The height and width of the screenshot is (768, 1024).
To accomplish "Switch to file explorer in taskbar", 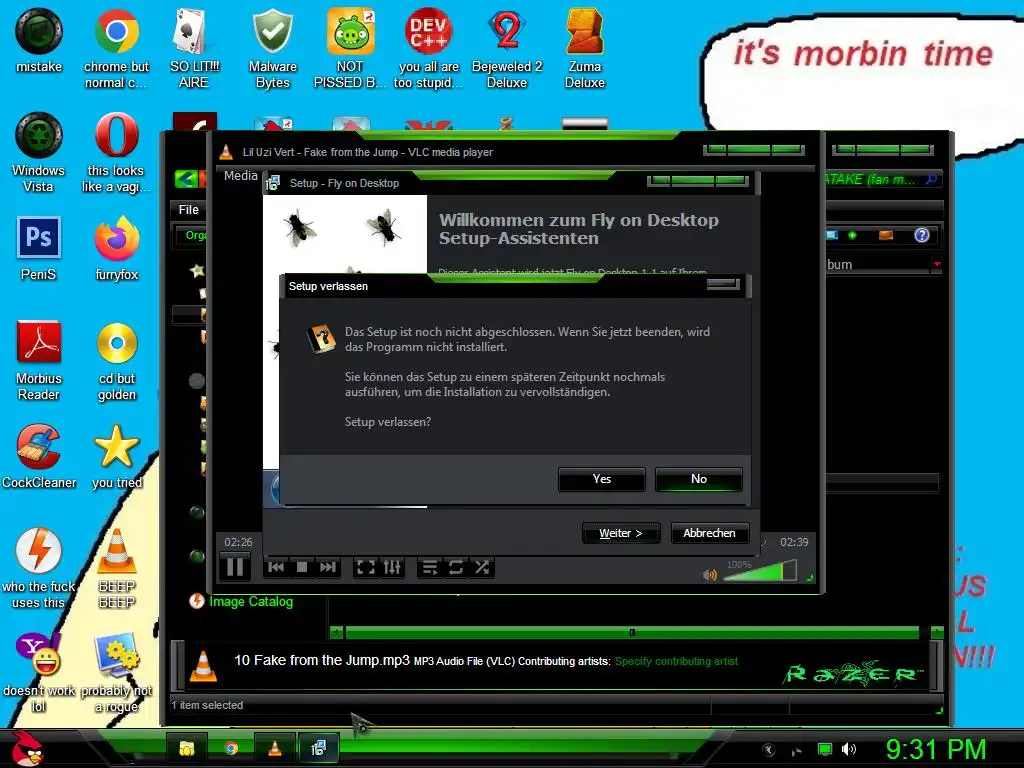I will pos(187,748).
